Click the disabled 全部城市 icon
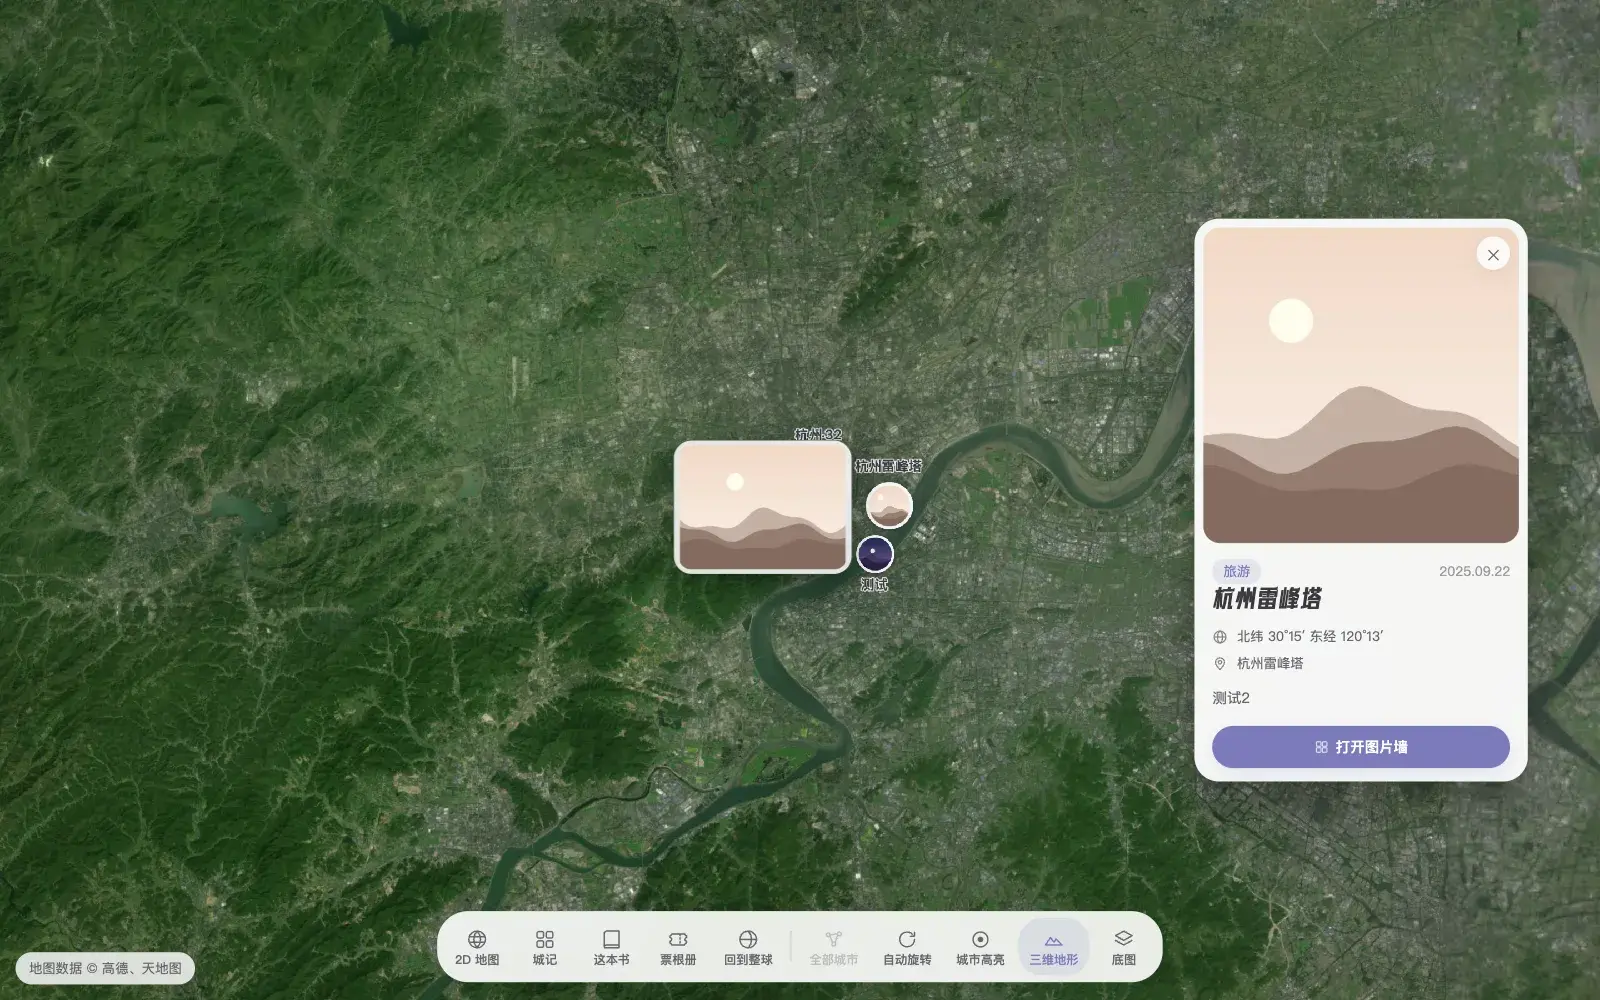The image size is (1600, 1000). pos(834,947)
